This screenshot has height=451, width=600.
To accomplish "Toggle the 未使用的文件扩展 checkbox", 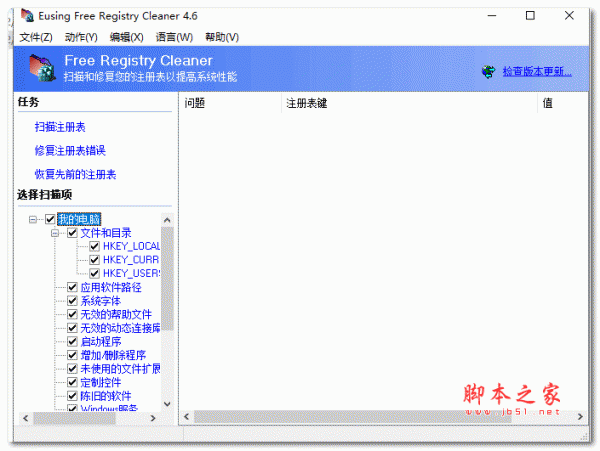I will [72, 368].
